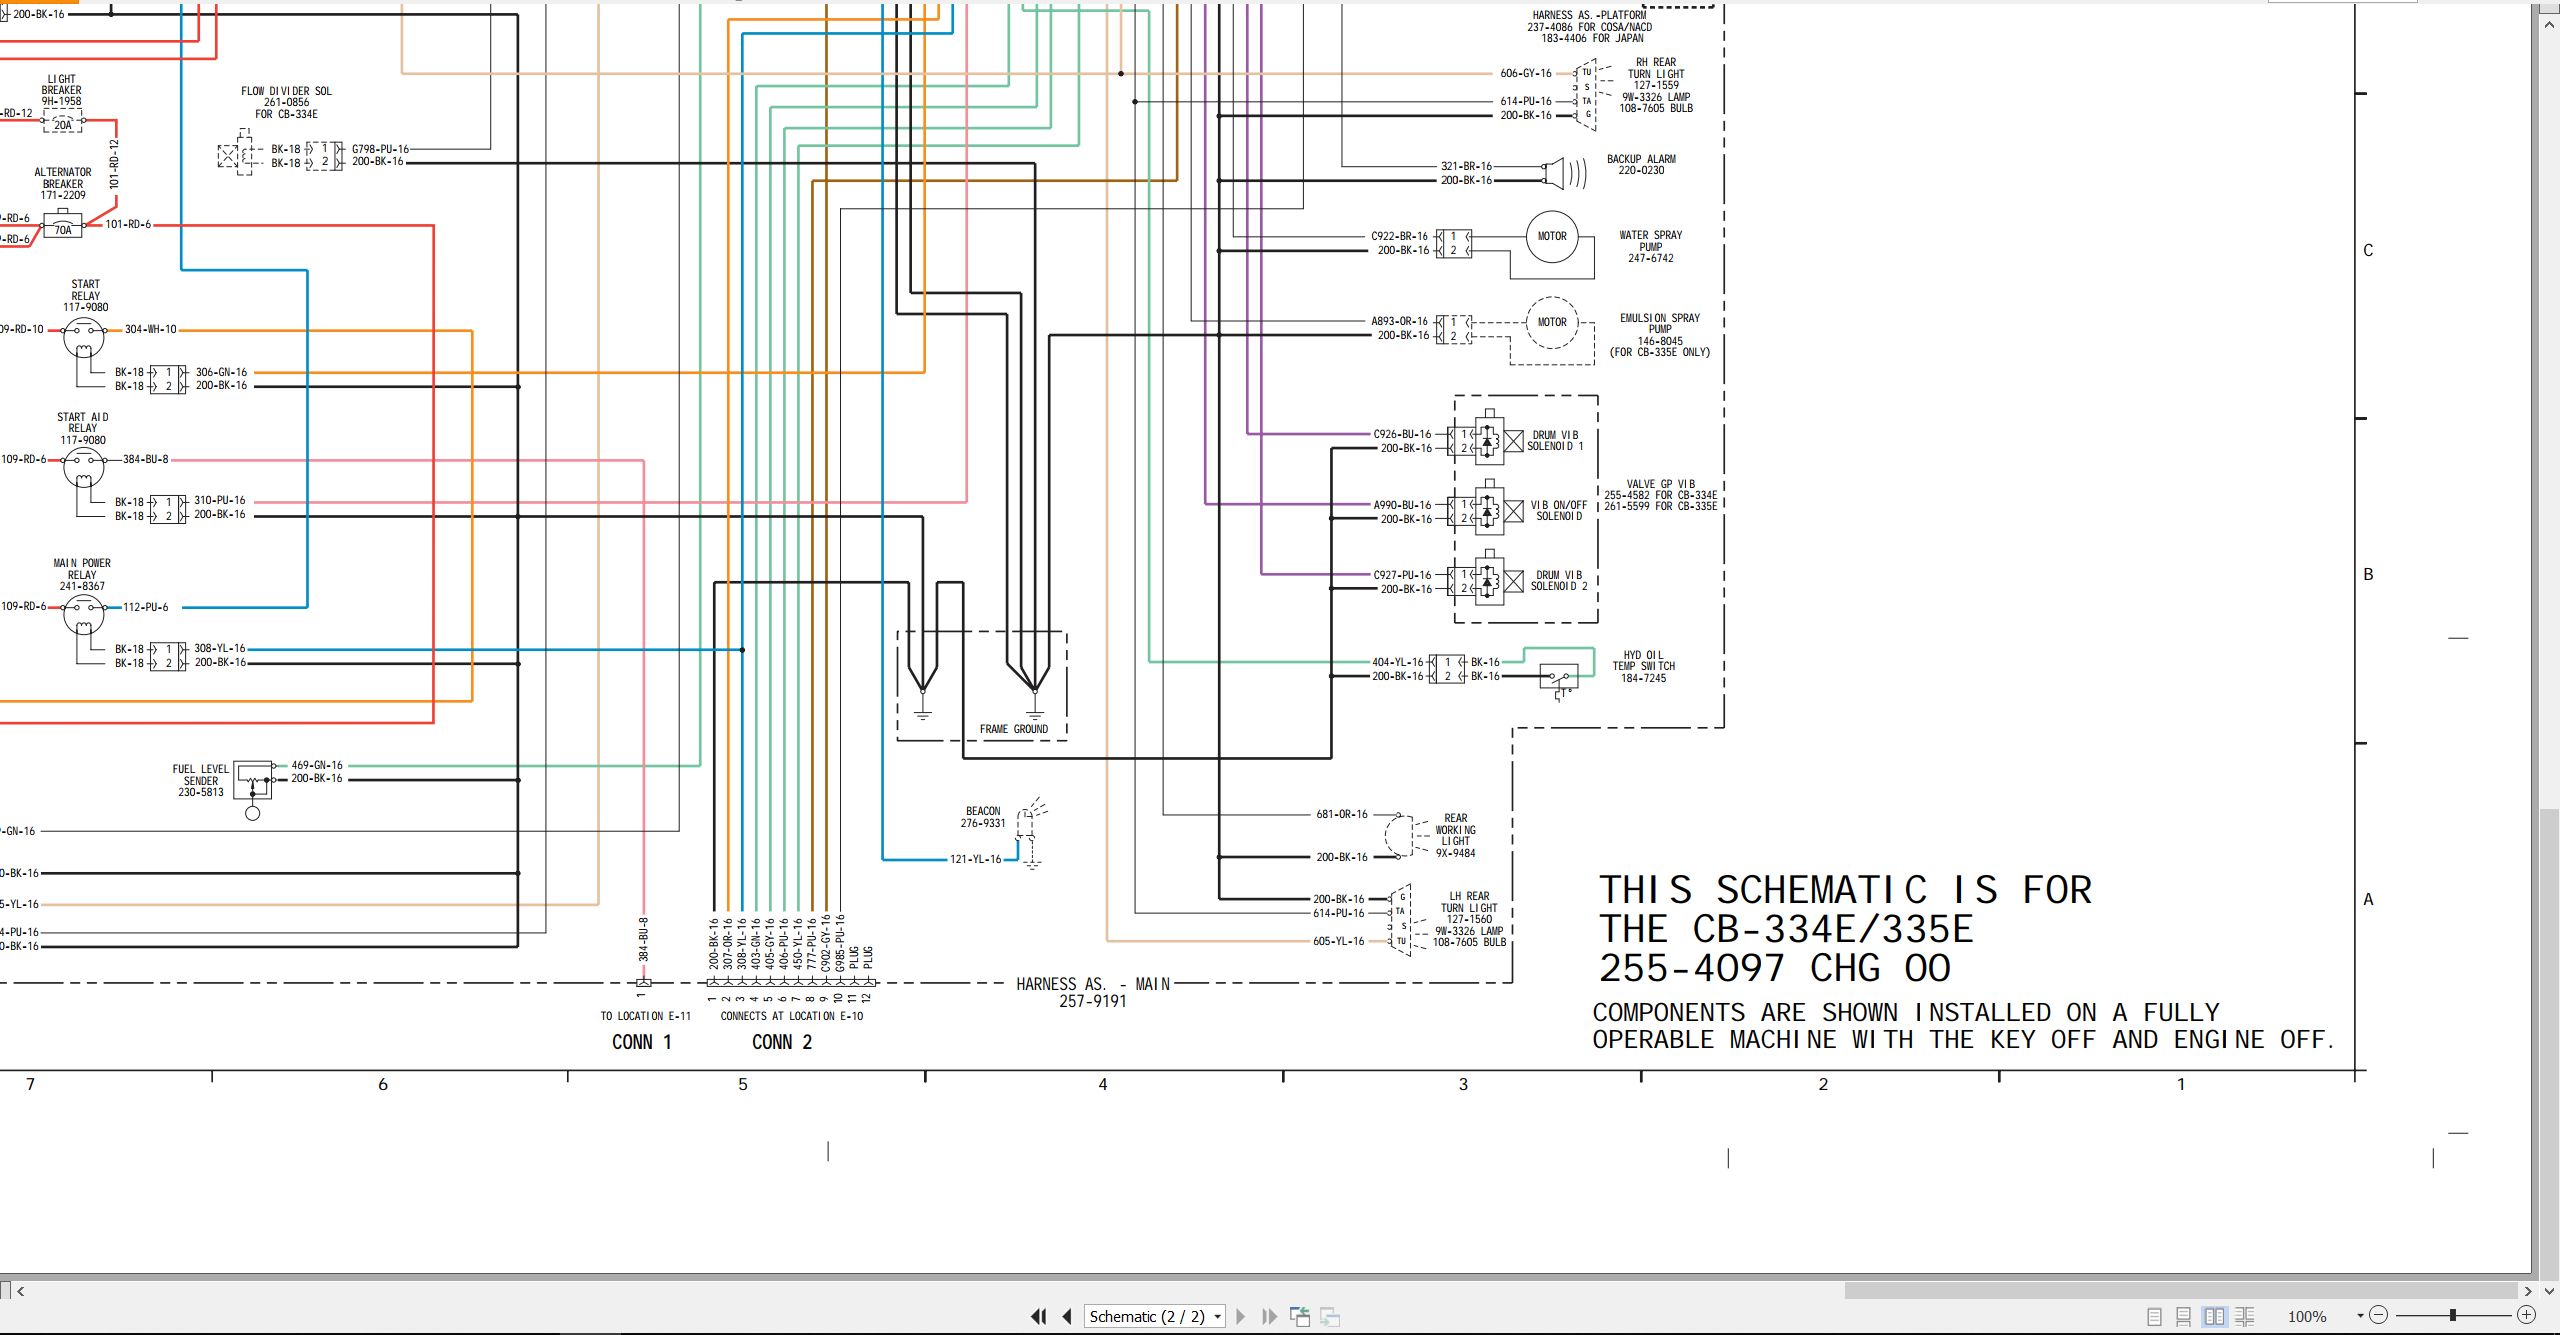Open the Schematic (2 / 2) page selector
The height and width of the screenshot is (1335, 2560).
(1155, 1316)
